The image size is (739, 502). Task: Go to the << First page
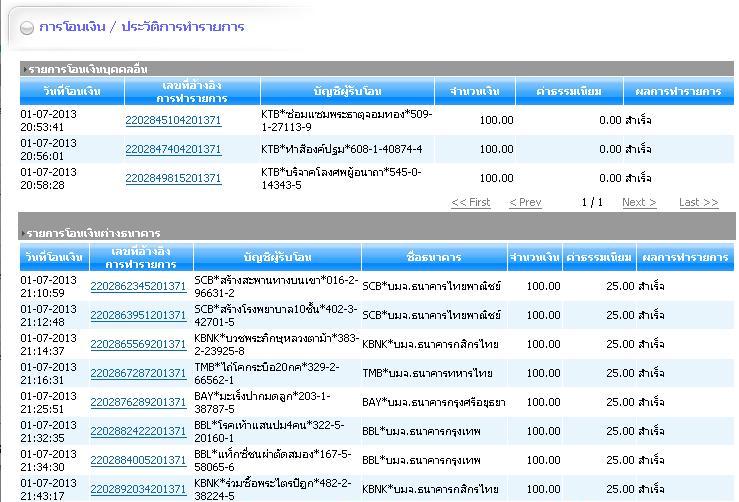[470, 202]
